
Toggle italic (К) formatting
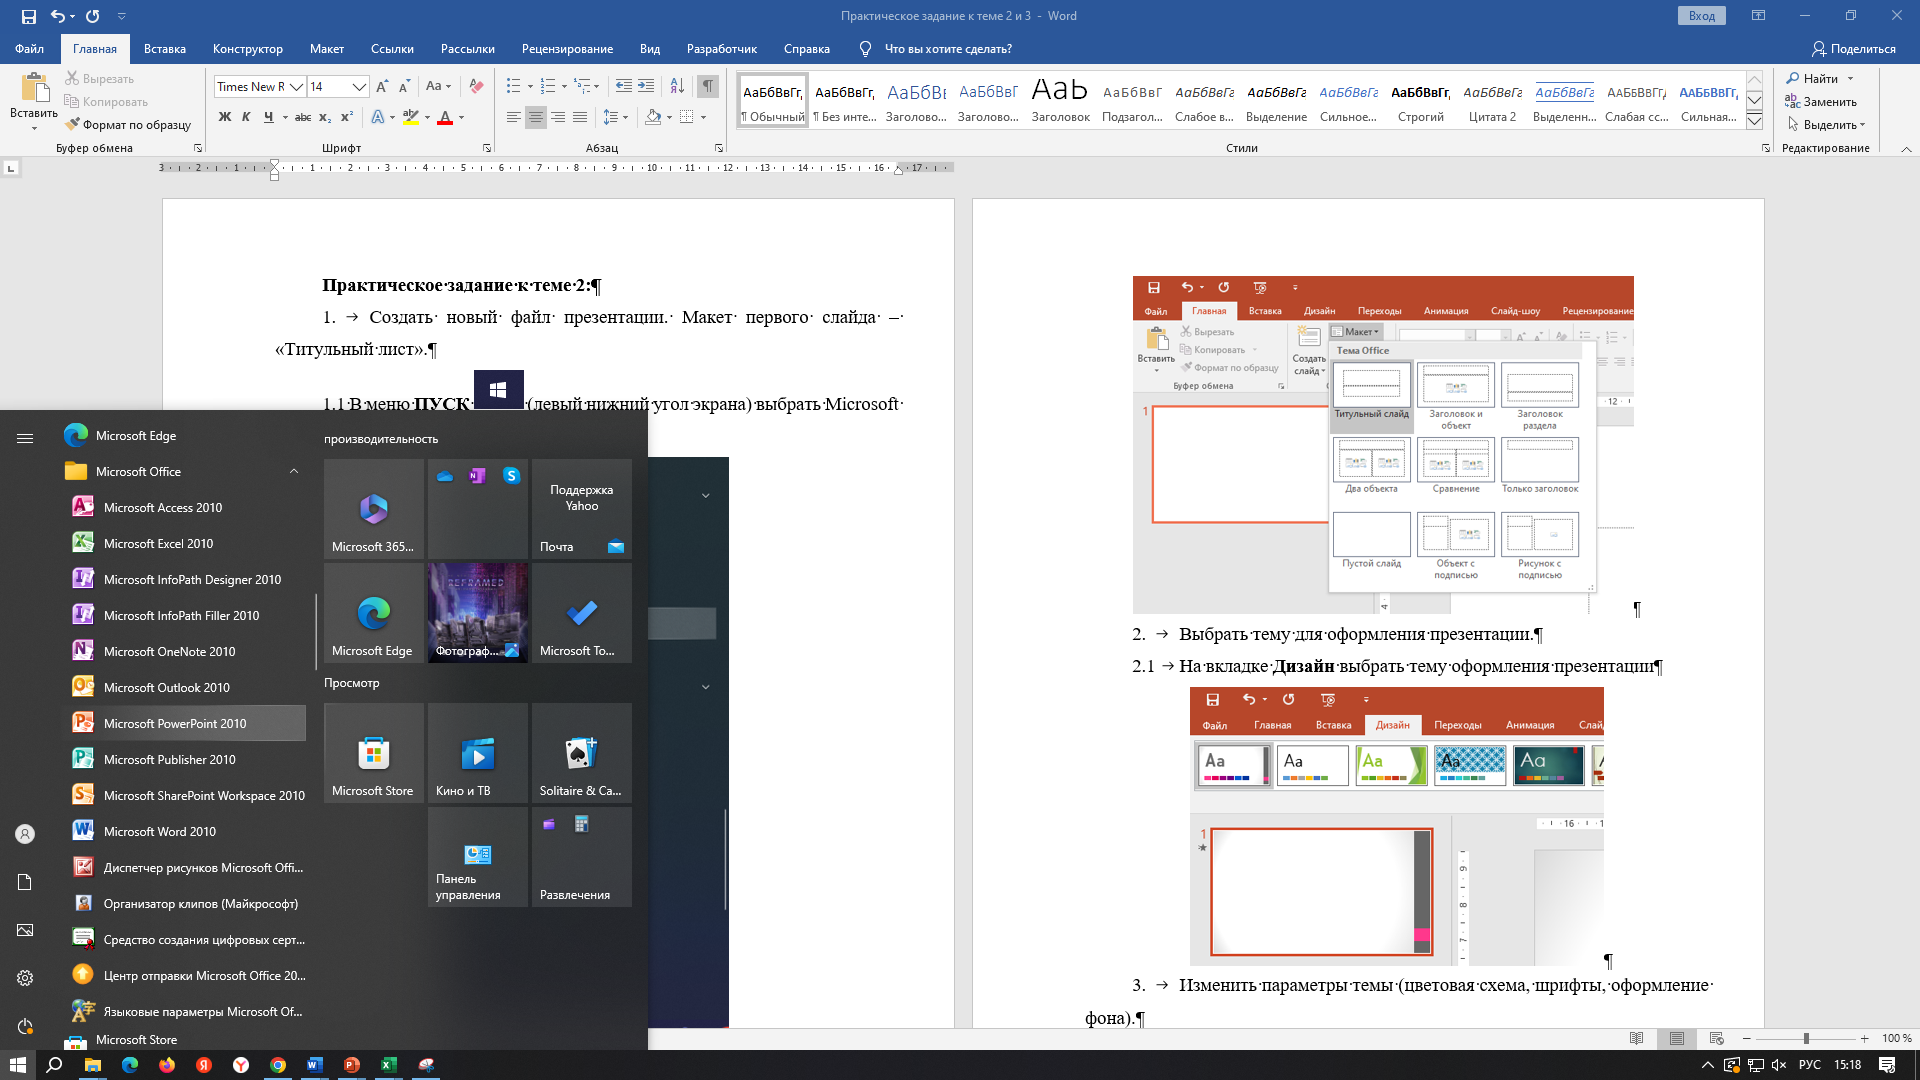pos(246,117)
